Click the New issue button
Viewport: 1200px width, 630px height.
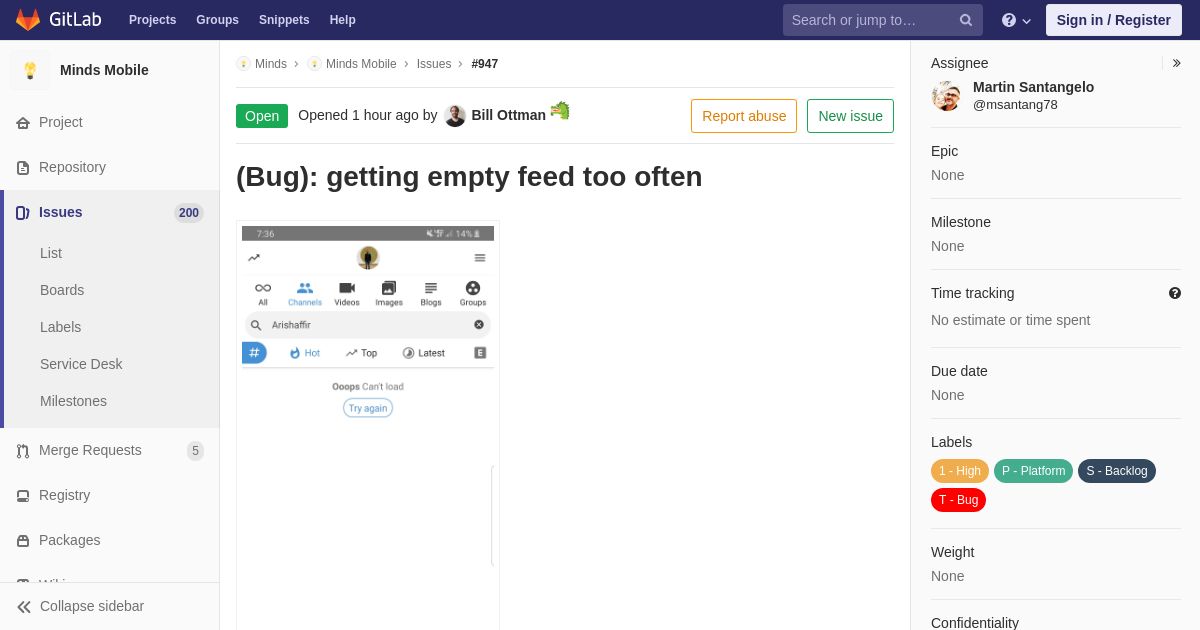click(x=850, y=116)
